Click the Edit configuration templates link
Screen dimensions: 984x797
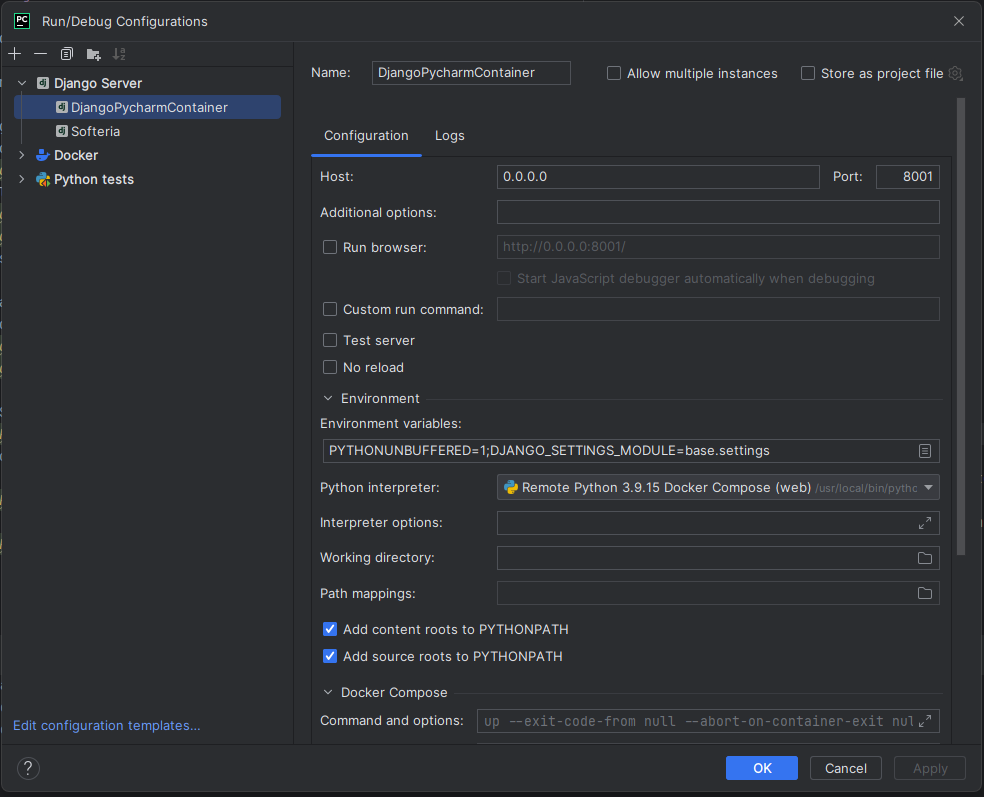pyautogui.click(x=106, y=725)
